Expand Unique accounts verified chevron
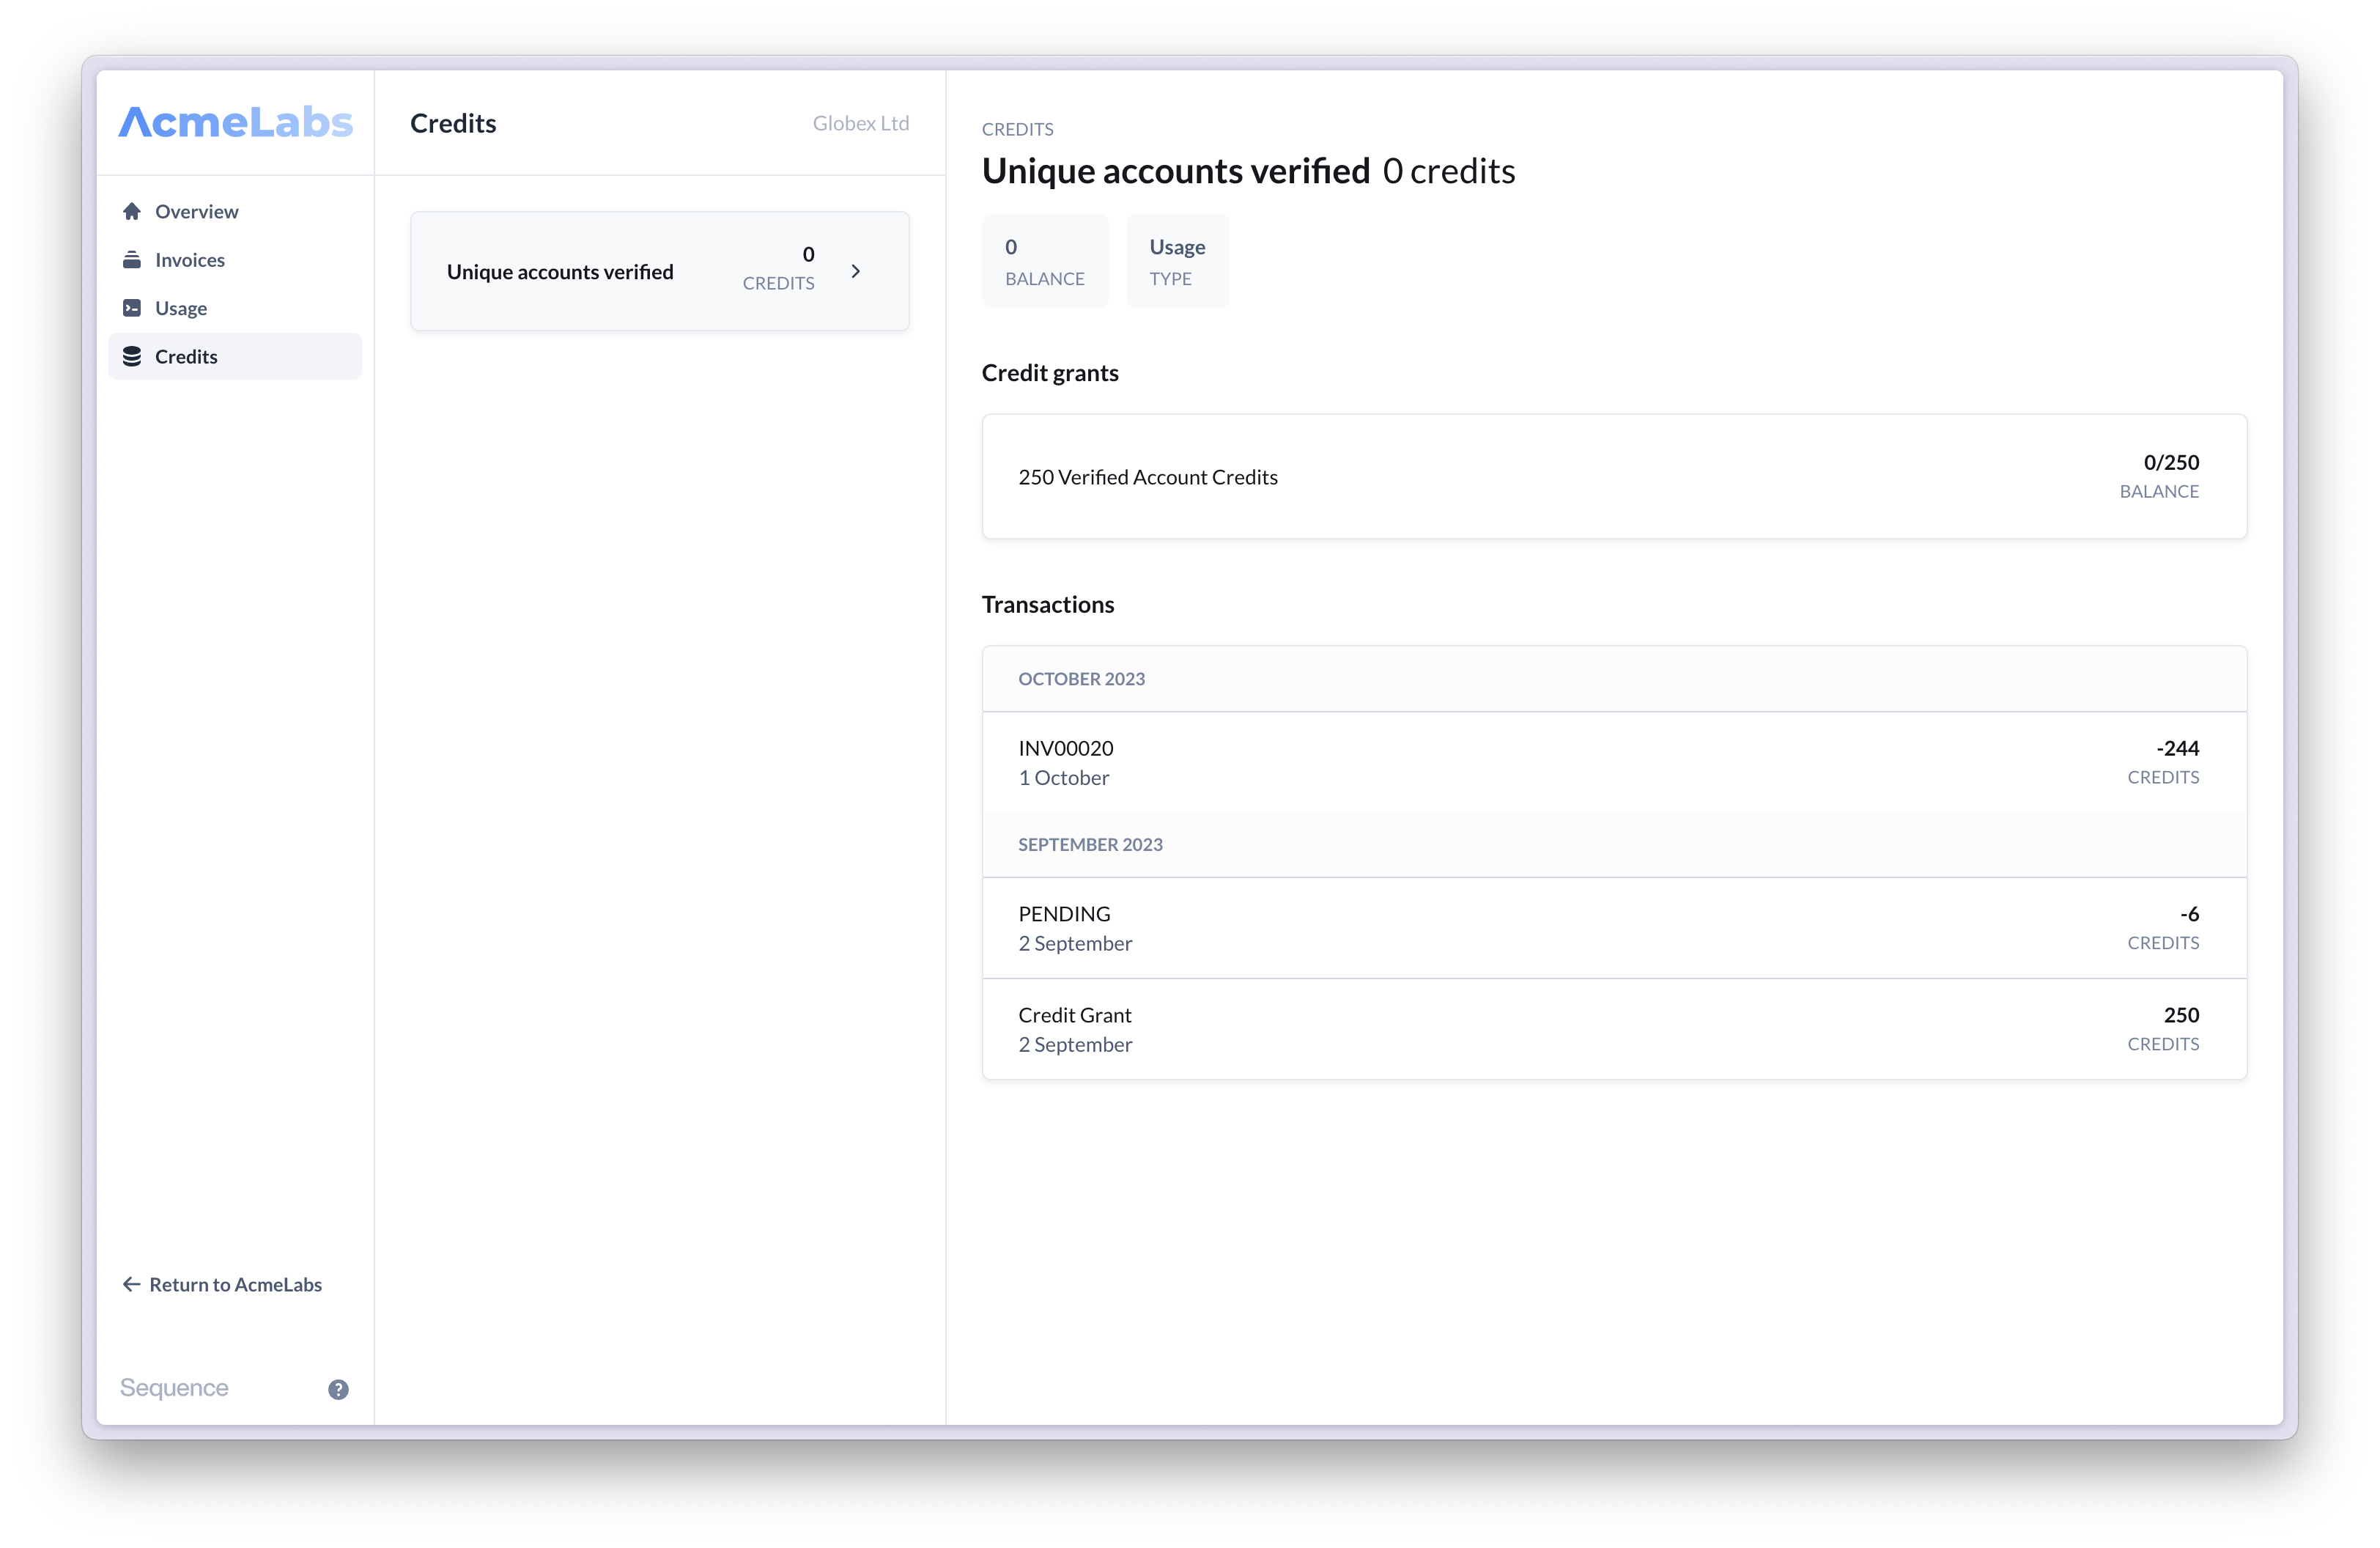This screenshot has height=1548, width=2380. click(x=856, y=271)
